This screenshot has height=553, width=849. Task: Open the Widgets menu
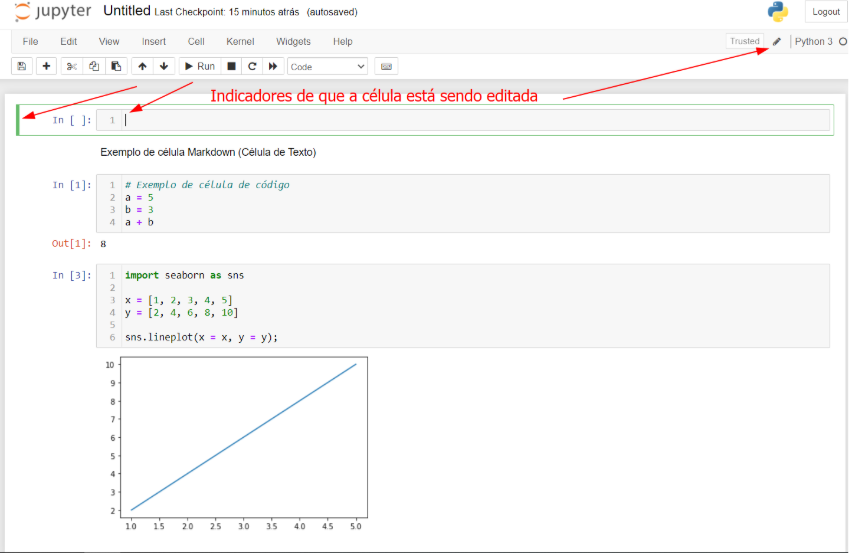(x=293, y=42)
